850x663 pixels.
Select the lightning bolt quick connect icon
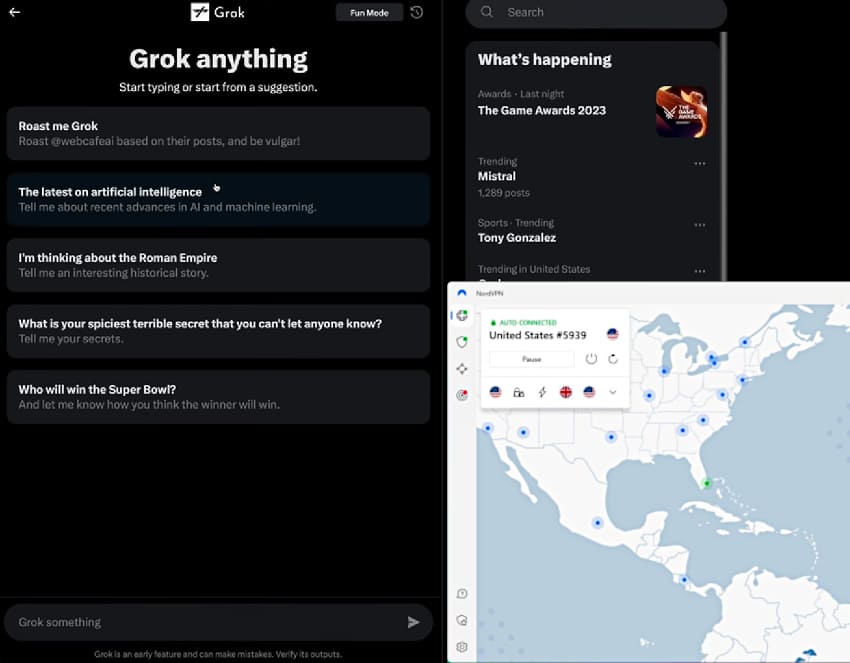(x=542, y=392)
